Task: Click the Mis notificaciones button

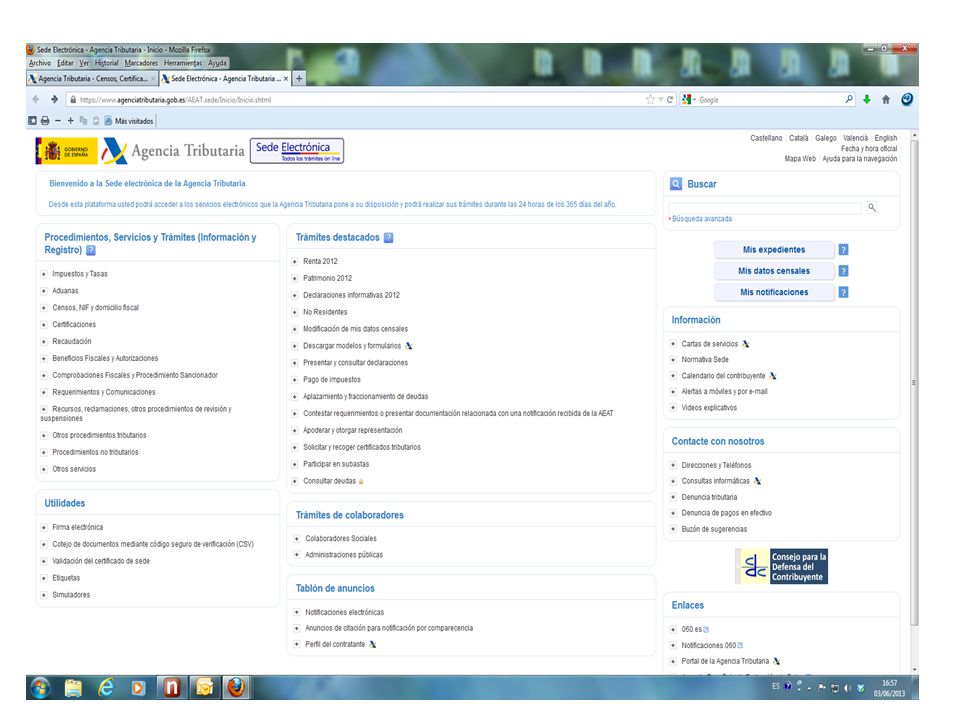Action: [x=774, y=292]
